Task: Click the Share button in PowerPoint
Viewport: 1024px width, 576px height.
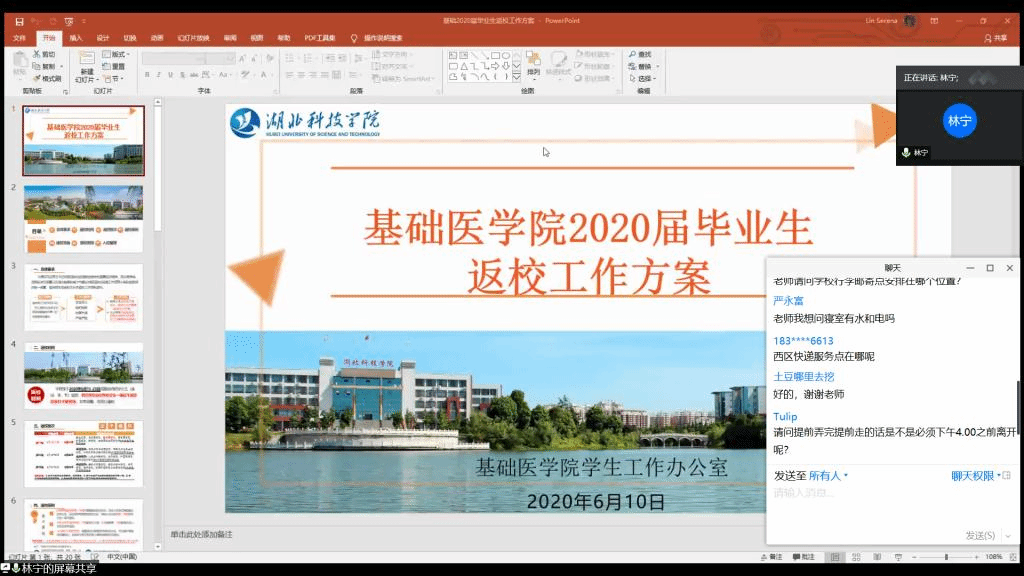Action: (996, 38)
